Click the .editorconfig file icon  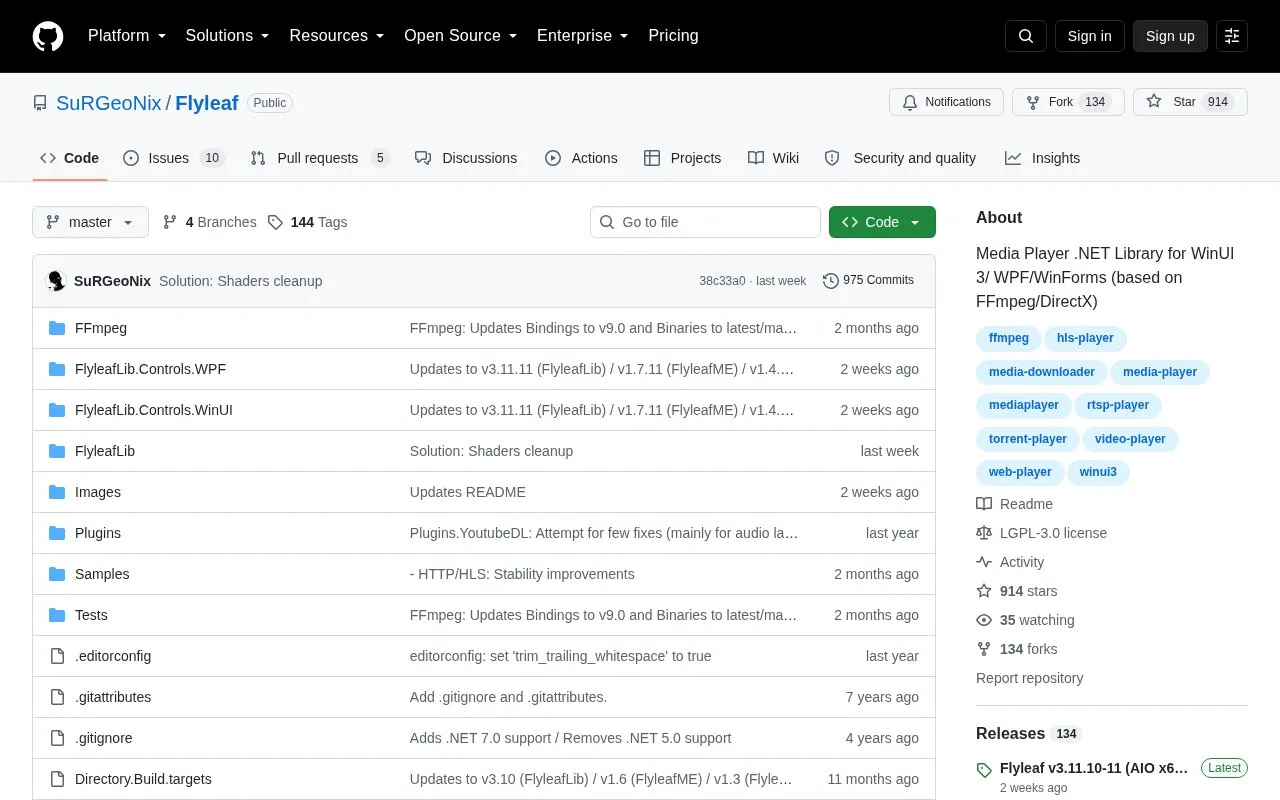coord(57,656)
